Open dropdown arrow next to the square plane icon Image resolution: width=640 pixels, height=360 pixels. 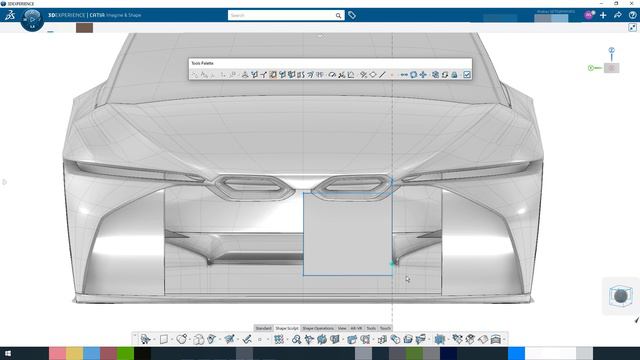(x=172, y=340)
